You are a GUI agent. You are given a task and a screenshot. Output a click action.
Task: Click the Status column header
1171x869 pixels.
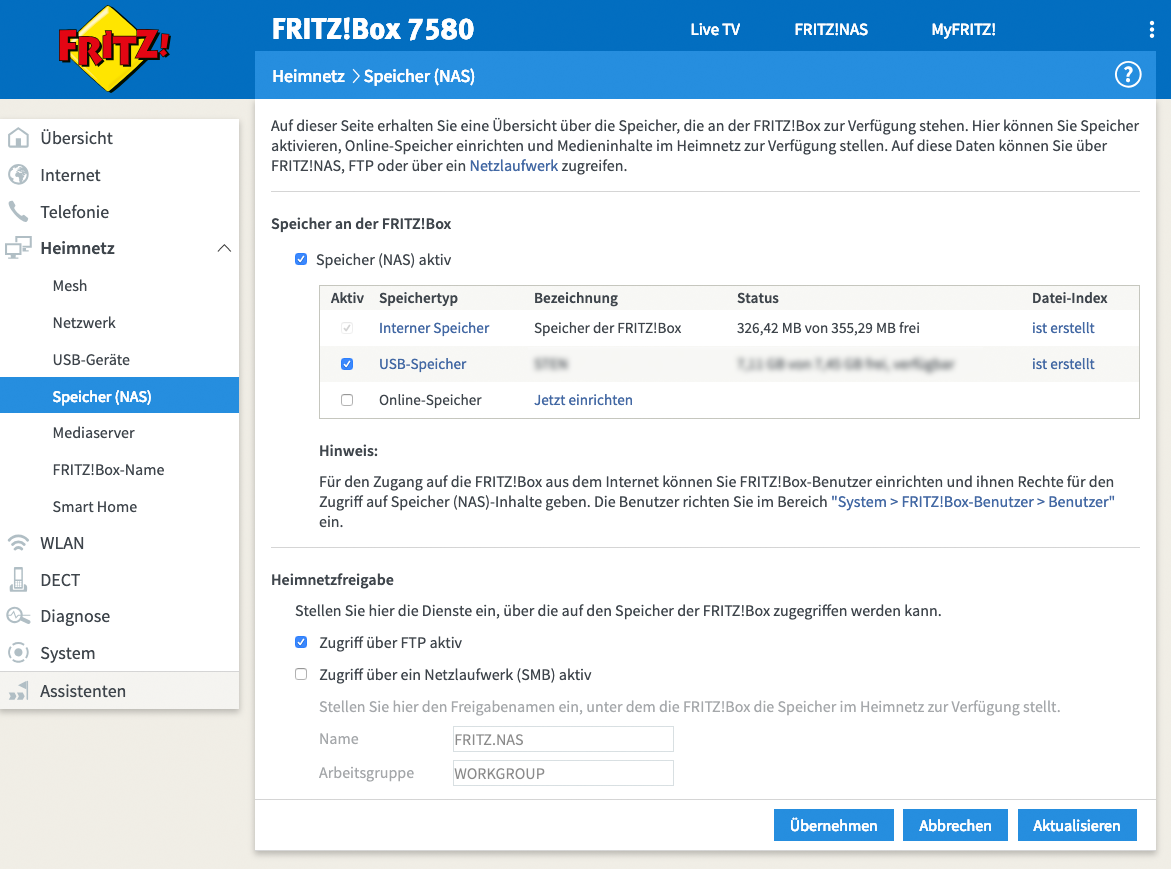pyautogui.click(x=757, y=298)
